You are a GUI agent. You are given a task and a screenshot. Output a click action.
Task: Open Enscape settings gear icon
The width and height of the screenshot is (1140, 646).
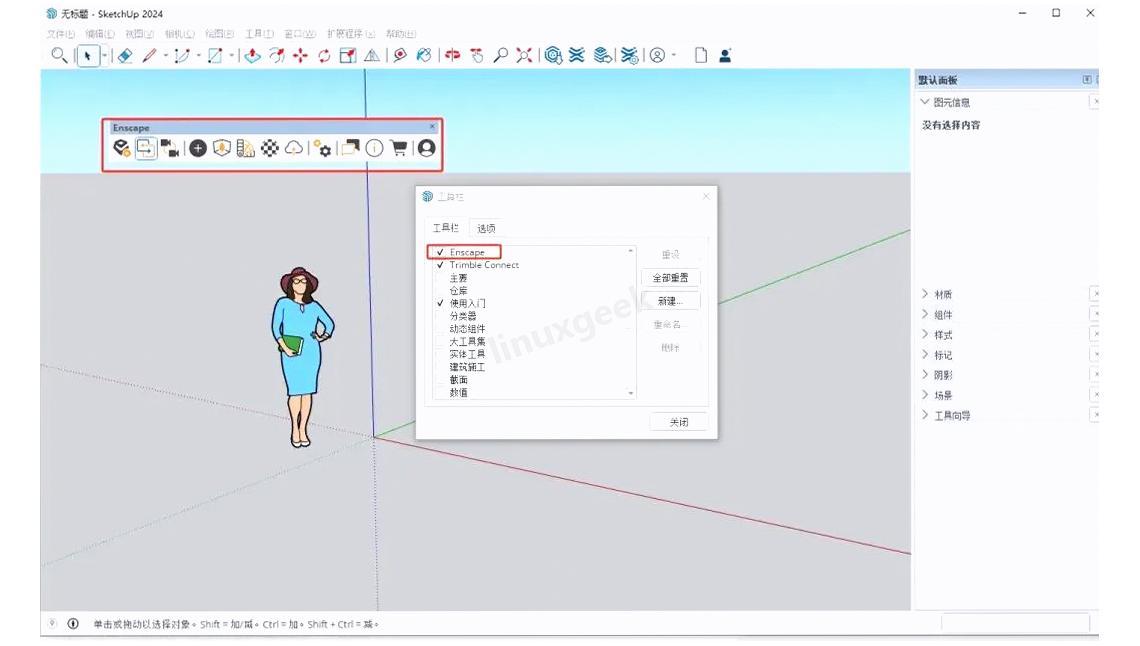pyautogui.click(x=322, y=148)
